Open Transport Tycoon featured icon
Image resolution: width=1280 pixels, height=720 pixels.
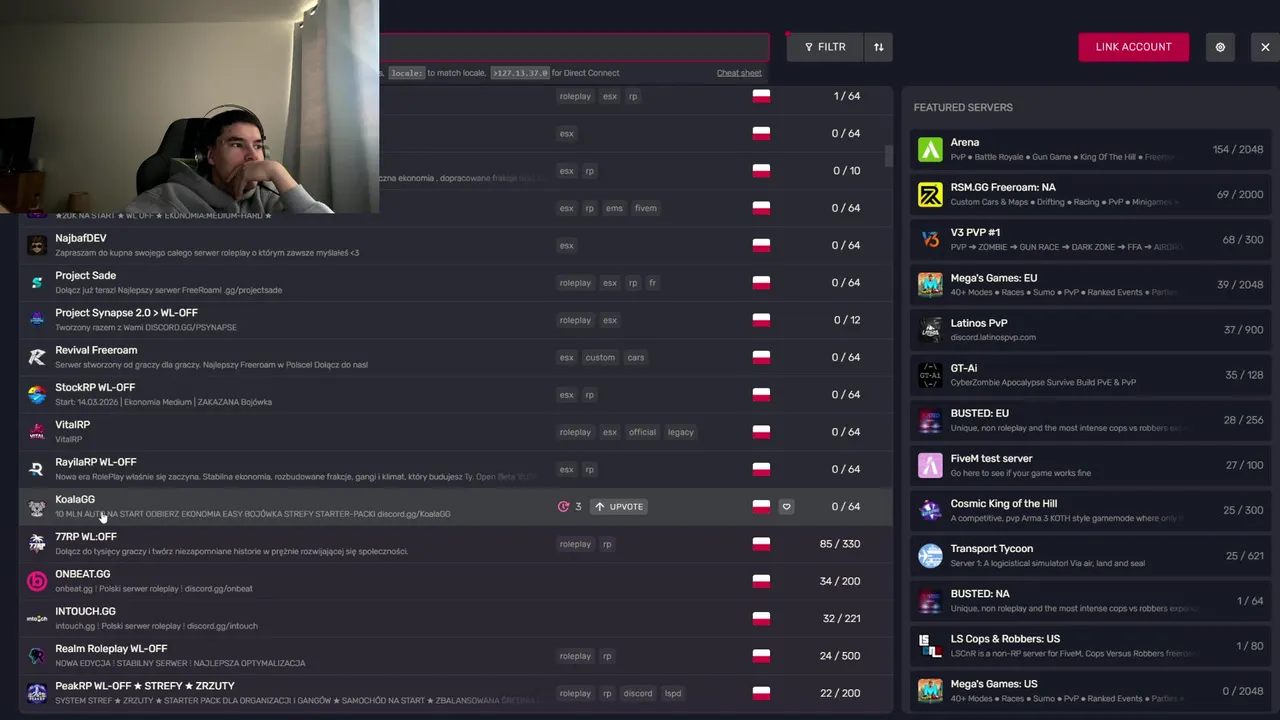coord(930,555)
